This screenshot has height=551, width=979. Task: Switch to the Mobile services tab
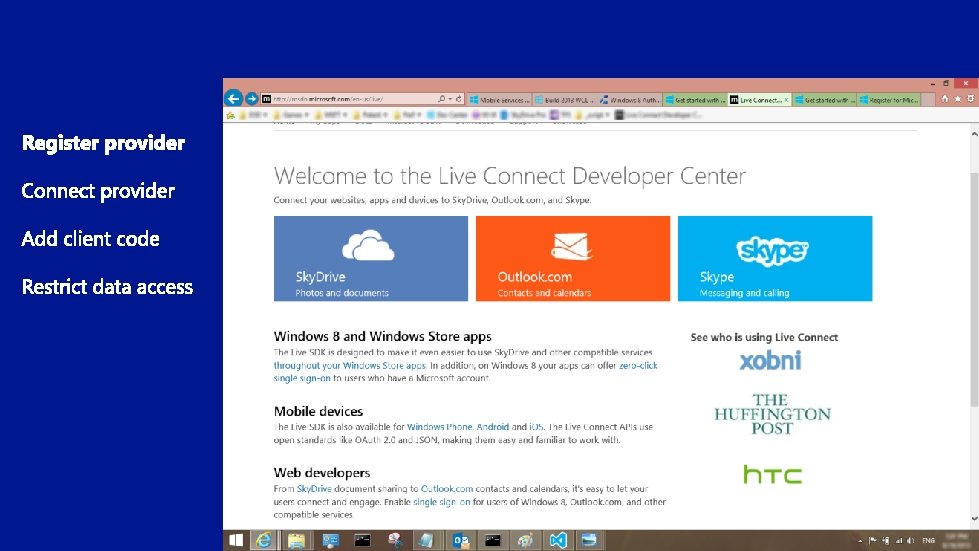tap(500, 100)
